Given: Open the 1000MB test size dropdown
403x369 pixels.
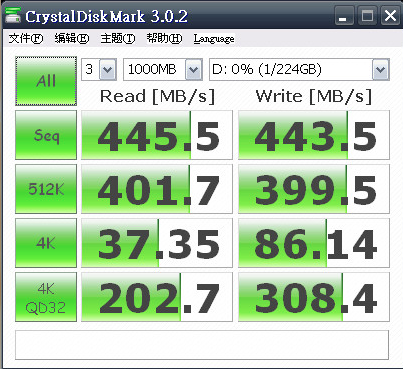Looking at the screenshot, I should pos(163,69).
